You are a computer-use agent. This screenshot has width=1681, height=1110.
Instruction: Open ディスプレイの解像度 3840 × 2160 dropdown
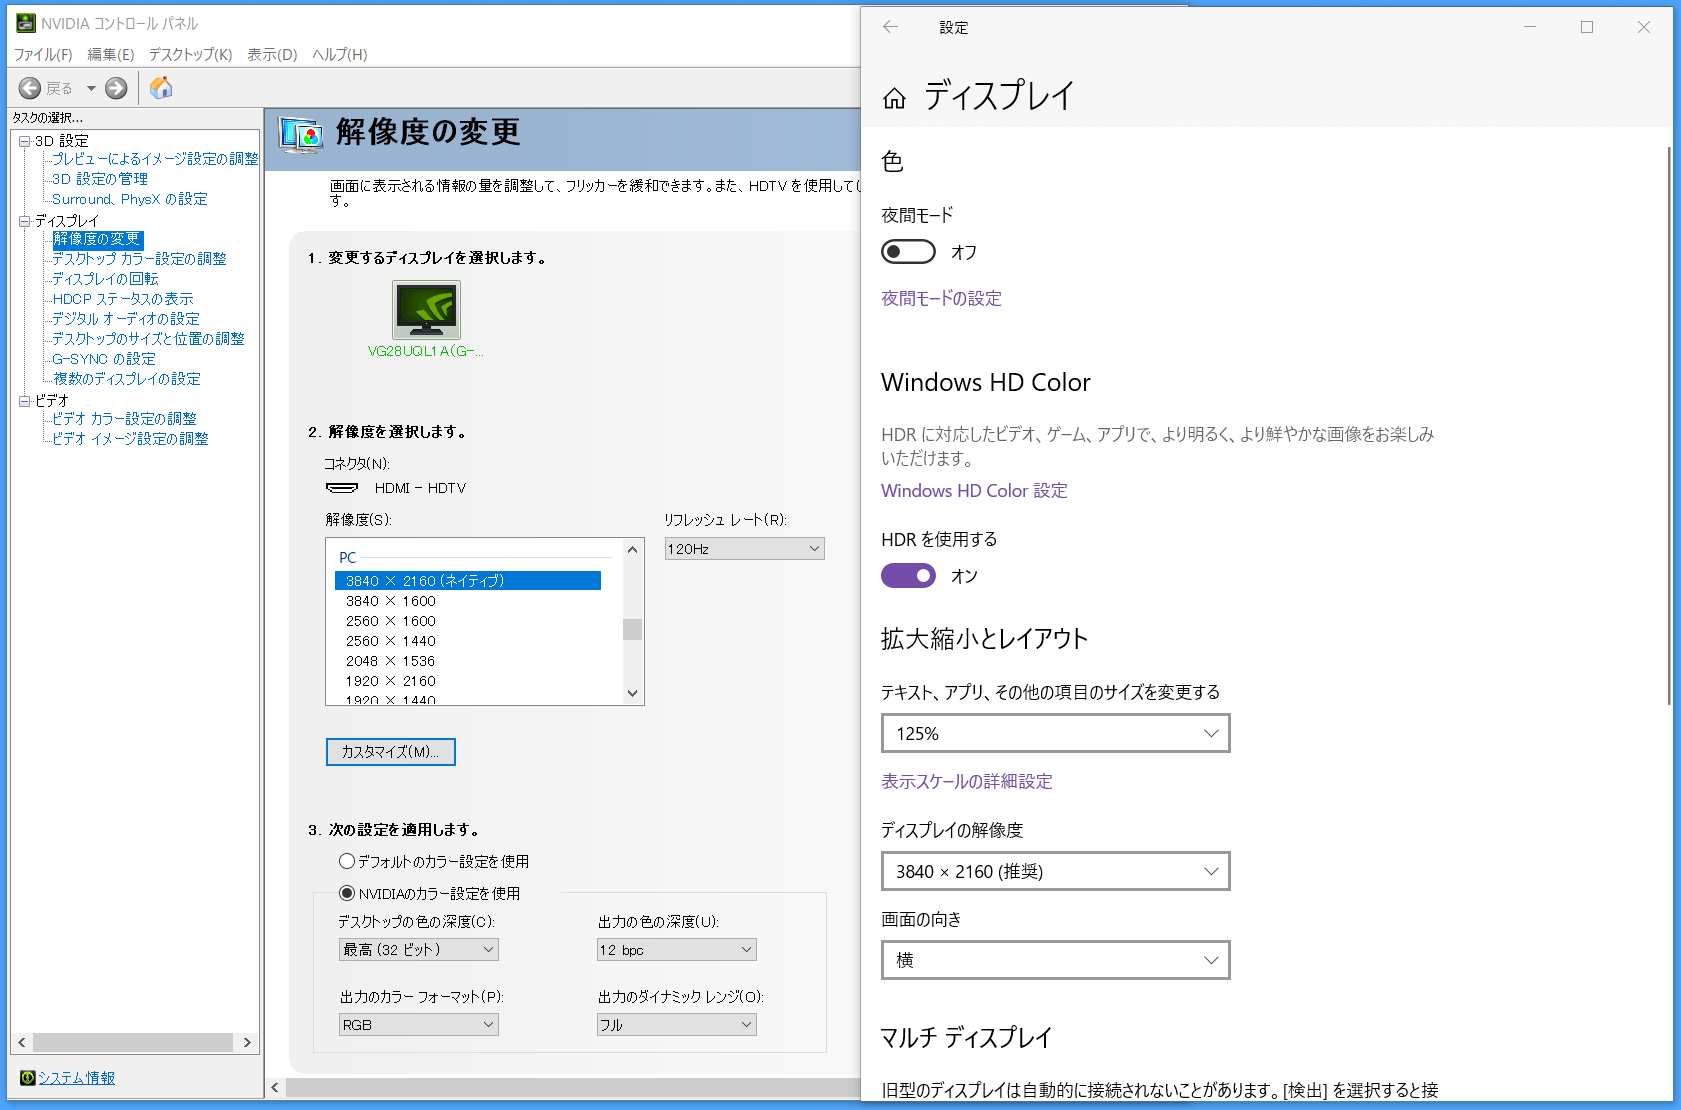(x=1056, y=871)
